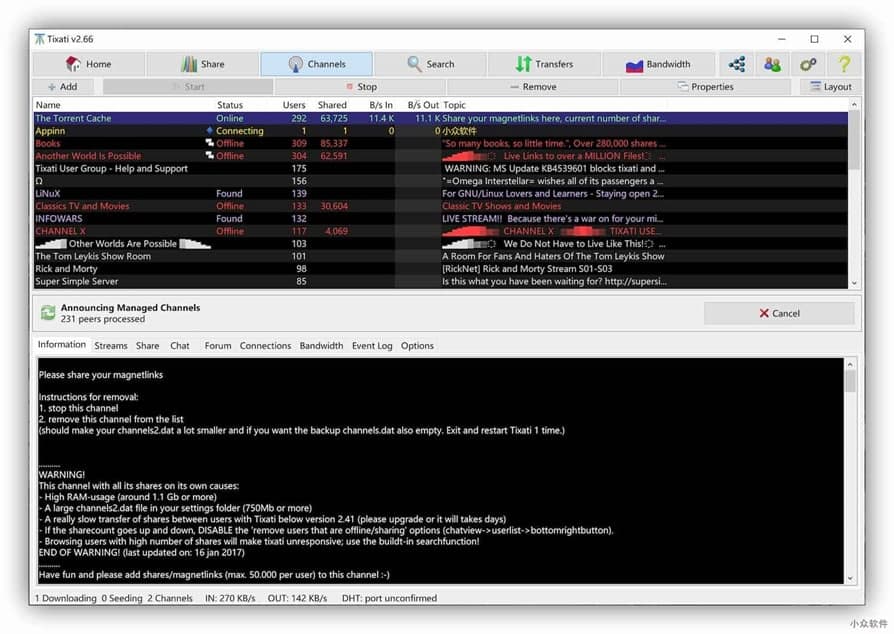894x634 pixels.
Task: Click Another World Is Possible offline status icon
Action: [x=209, y=156]
